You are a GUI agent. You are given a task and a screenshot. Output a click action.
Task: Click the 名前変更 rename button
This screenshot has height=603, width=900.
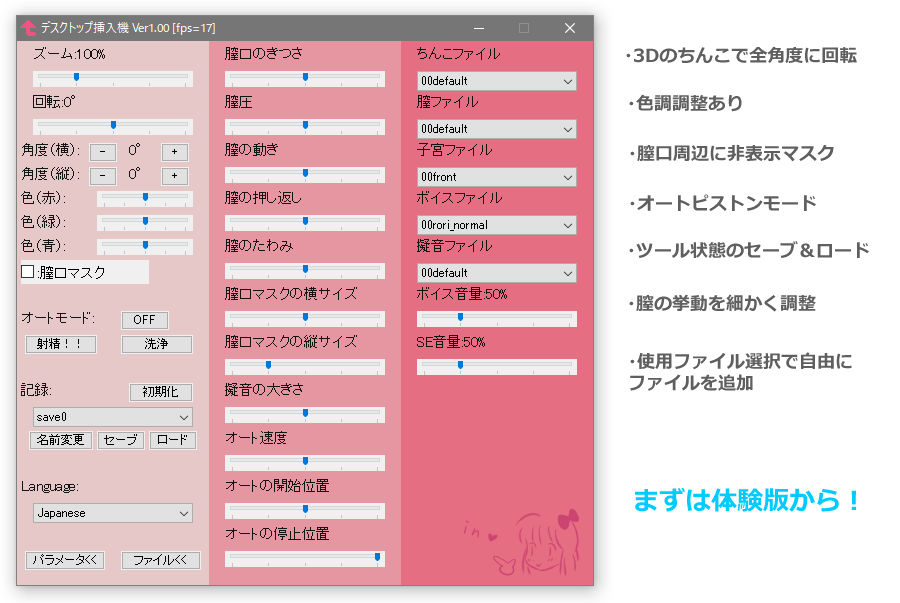tap(60, 440)
